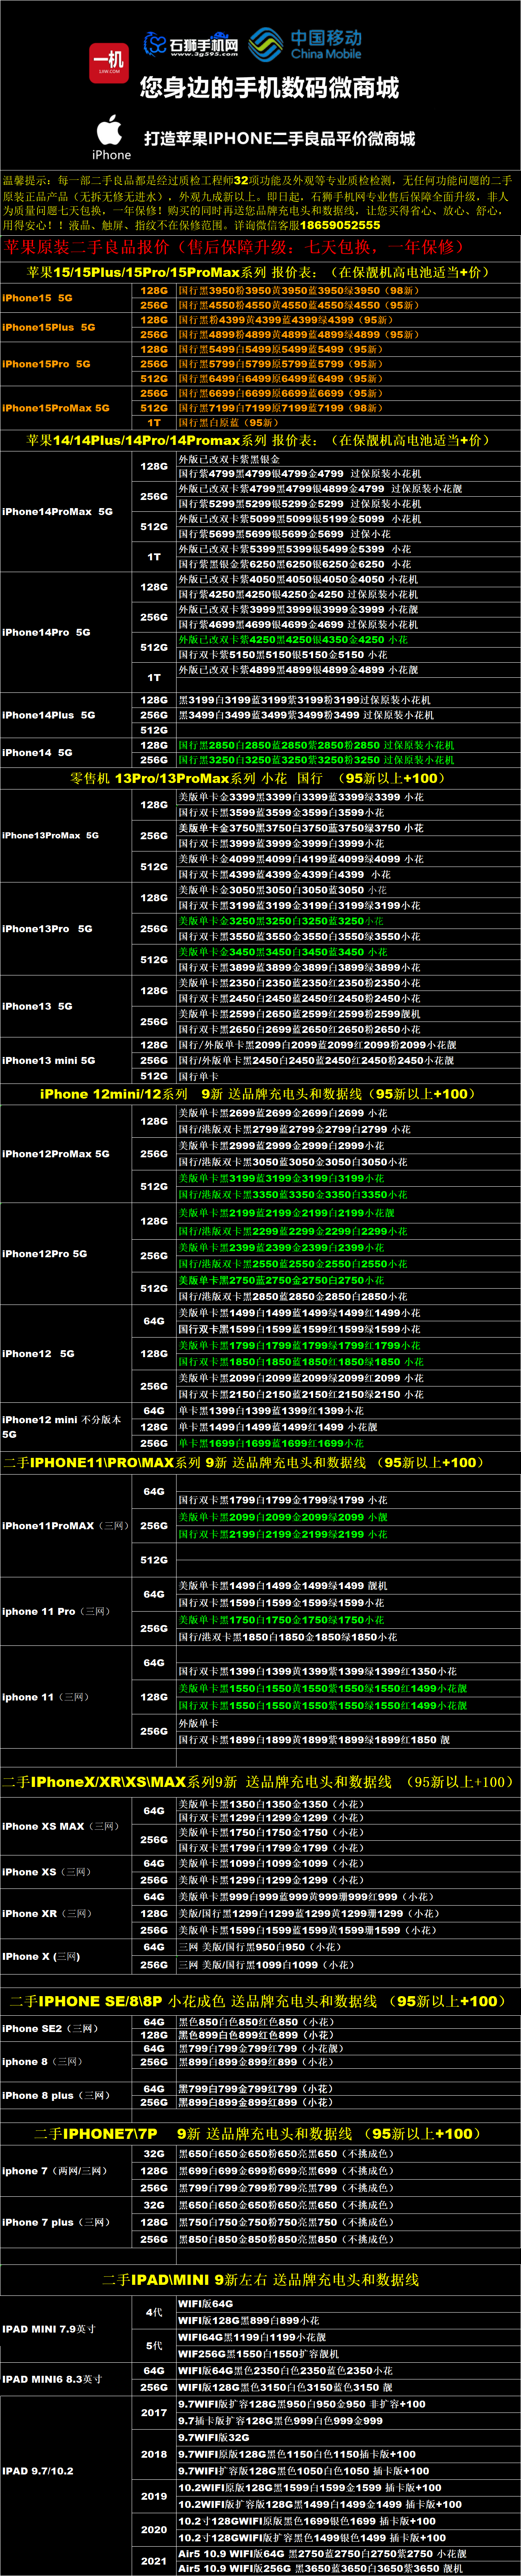Select the iPhone14ProMax 5G model label
521x2576 pixels.
pos(57,511)
